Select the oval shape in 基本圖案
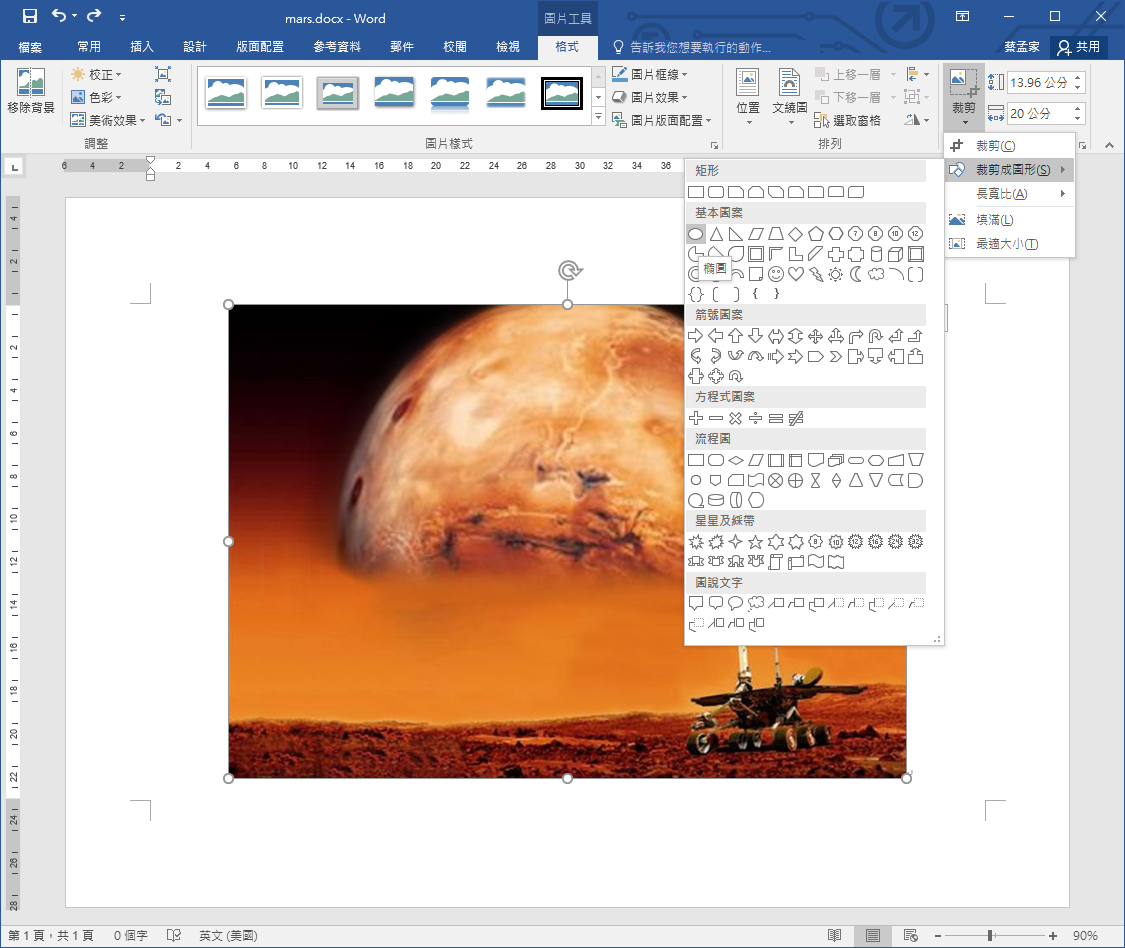1125x948 pixels. 696,234
